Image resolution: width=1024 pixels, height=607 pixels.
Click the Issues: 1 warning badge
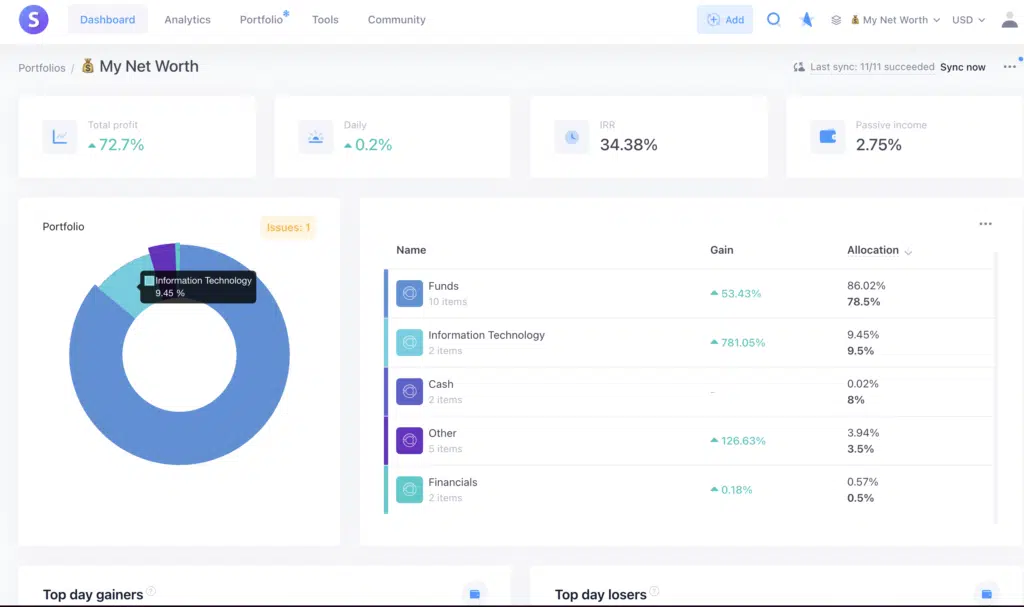288,227
